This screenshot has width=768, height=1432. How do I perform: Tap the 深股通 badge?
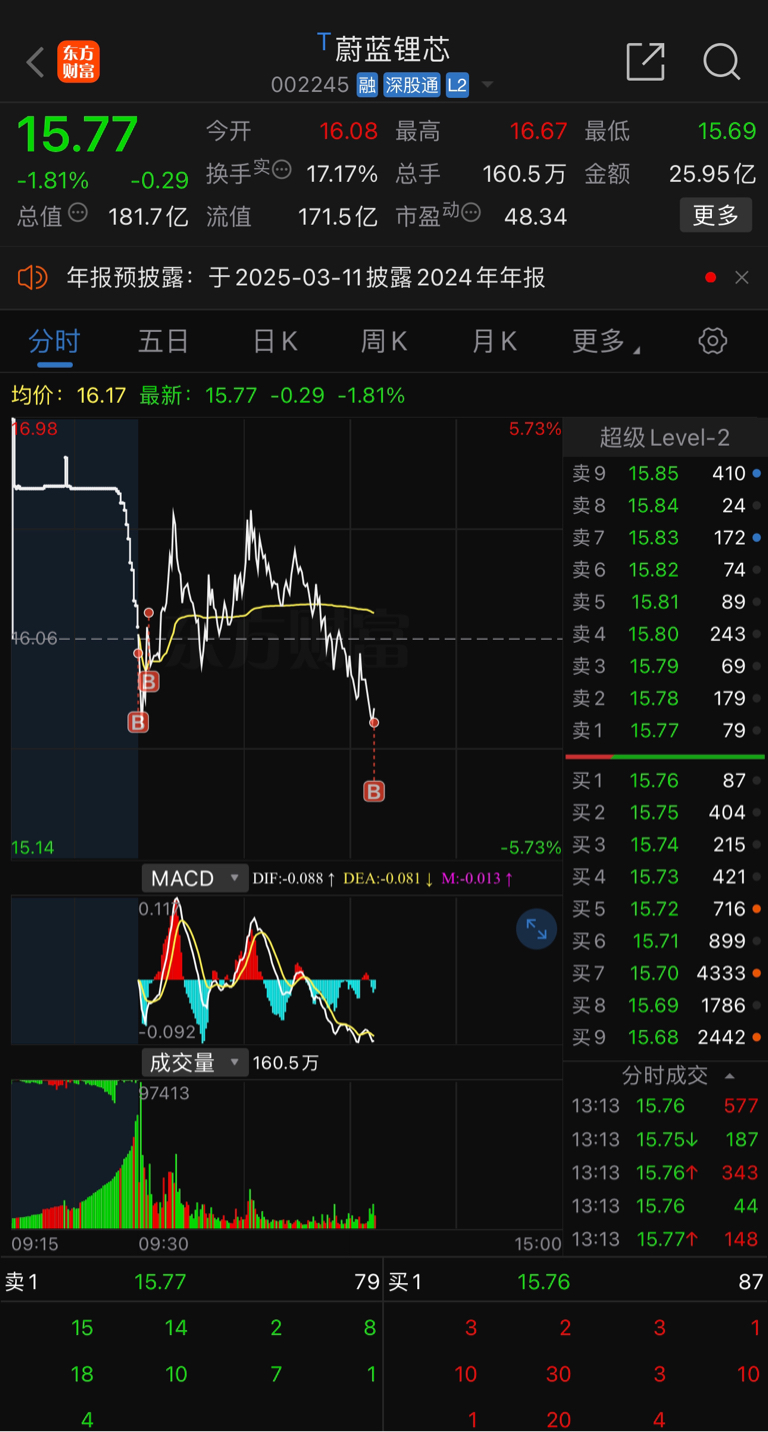(412, 85)
